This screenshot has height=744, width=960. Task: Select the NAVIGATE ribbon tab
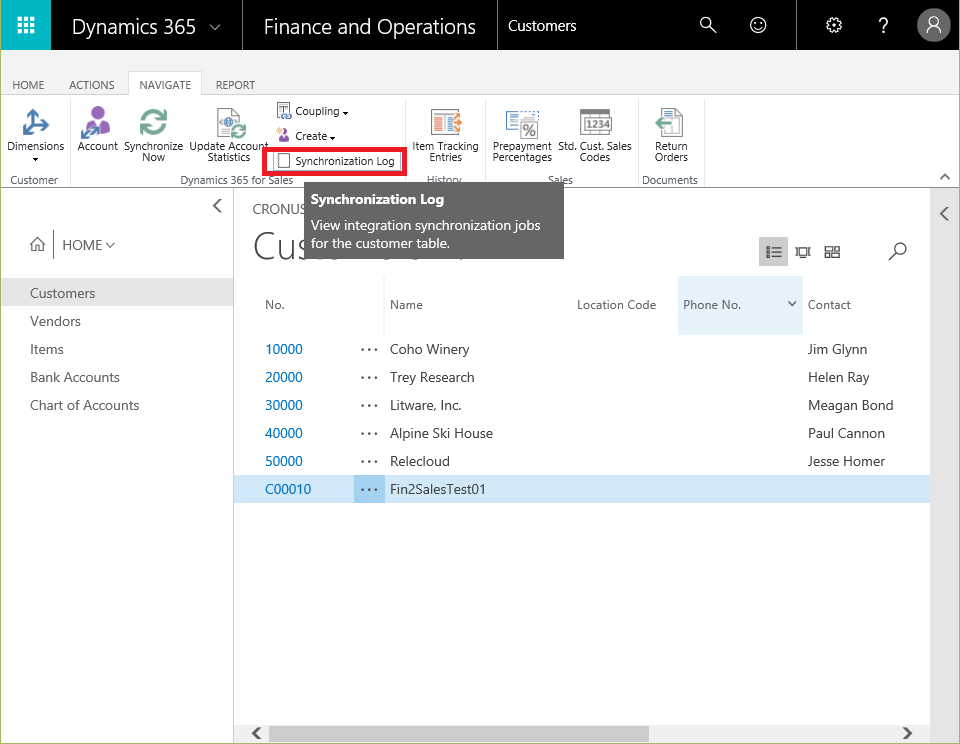tap(165, 85)
